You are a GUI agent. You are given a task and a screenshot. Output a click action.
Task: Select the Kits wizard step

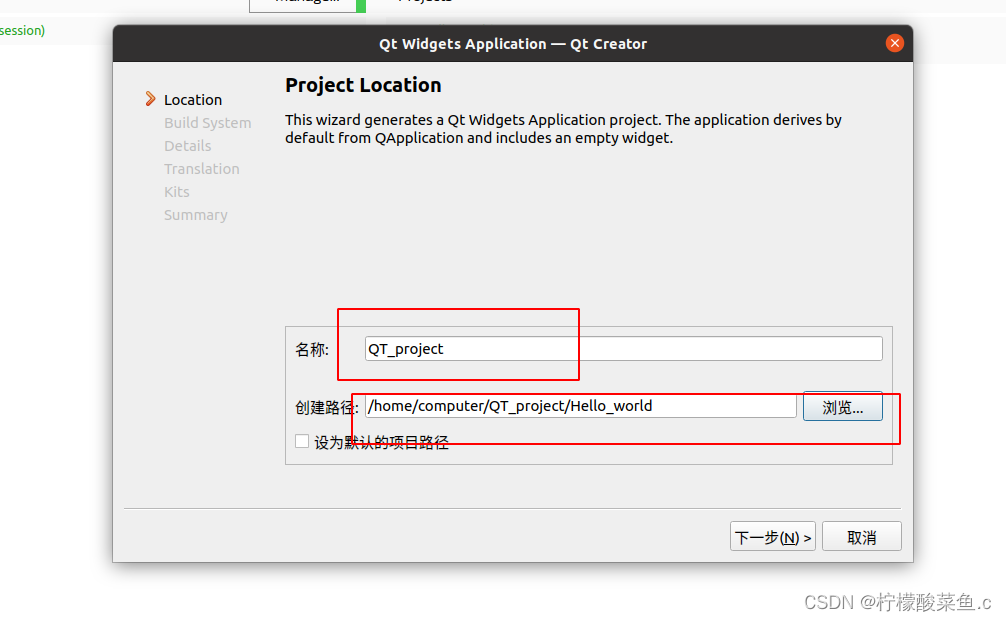[176, 192]
